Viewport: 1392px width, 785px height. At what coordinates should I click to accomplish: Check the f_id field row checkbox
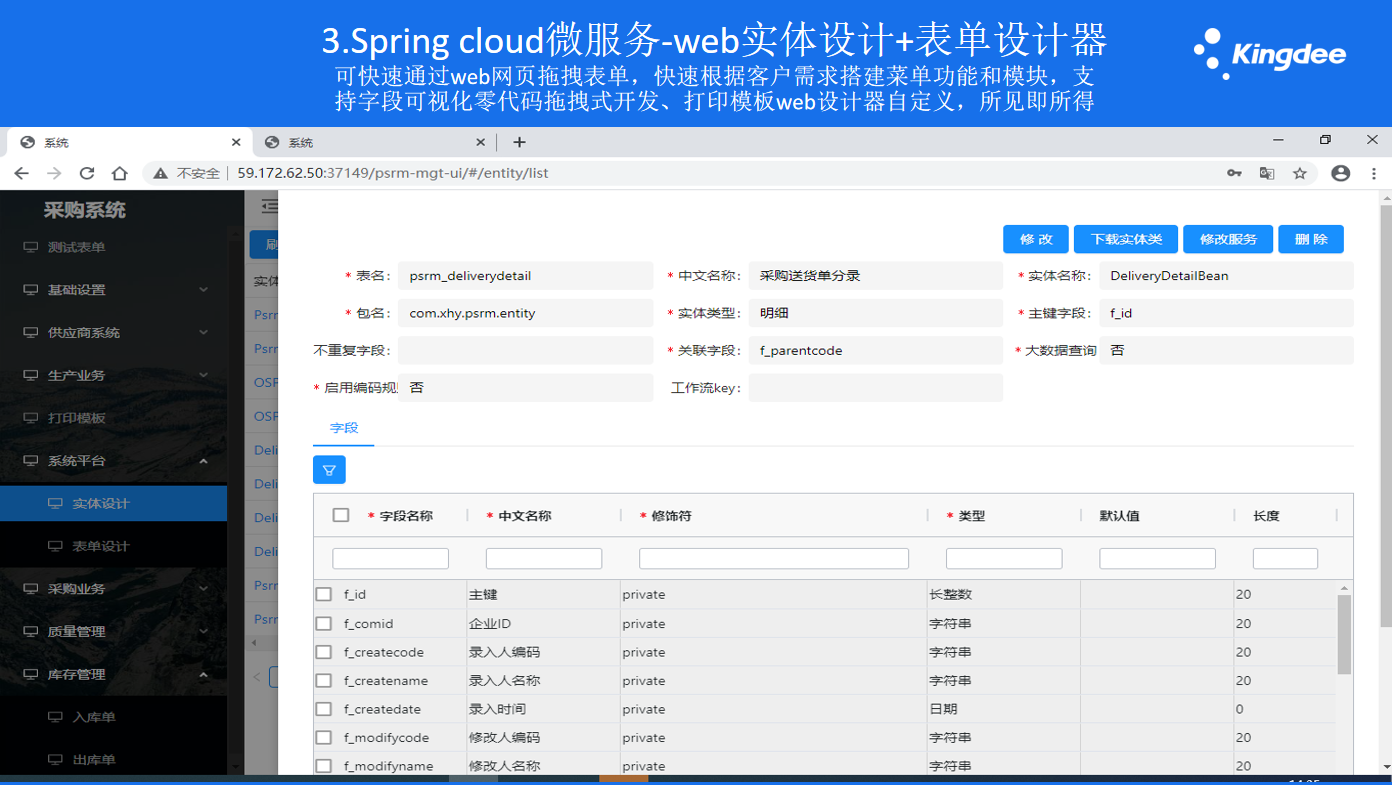coord(324,594)
